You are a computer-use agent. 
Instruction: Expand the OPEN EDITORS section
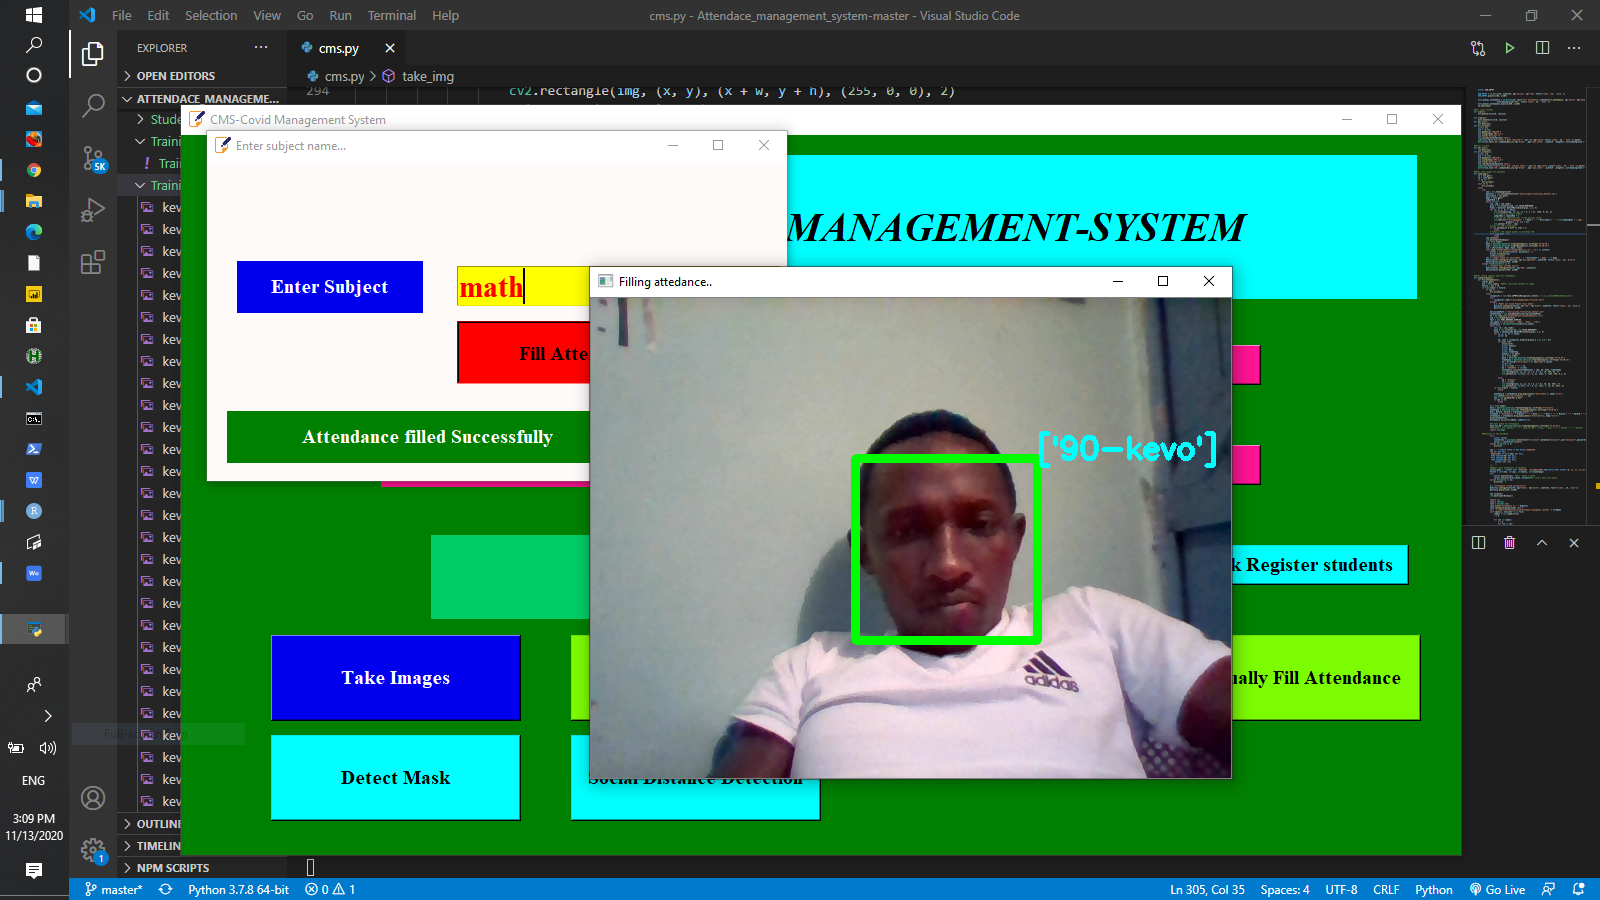175,76
